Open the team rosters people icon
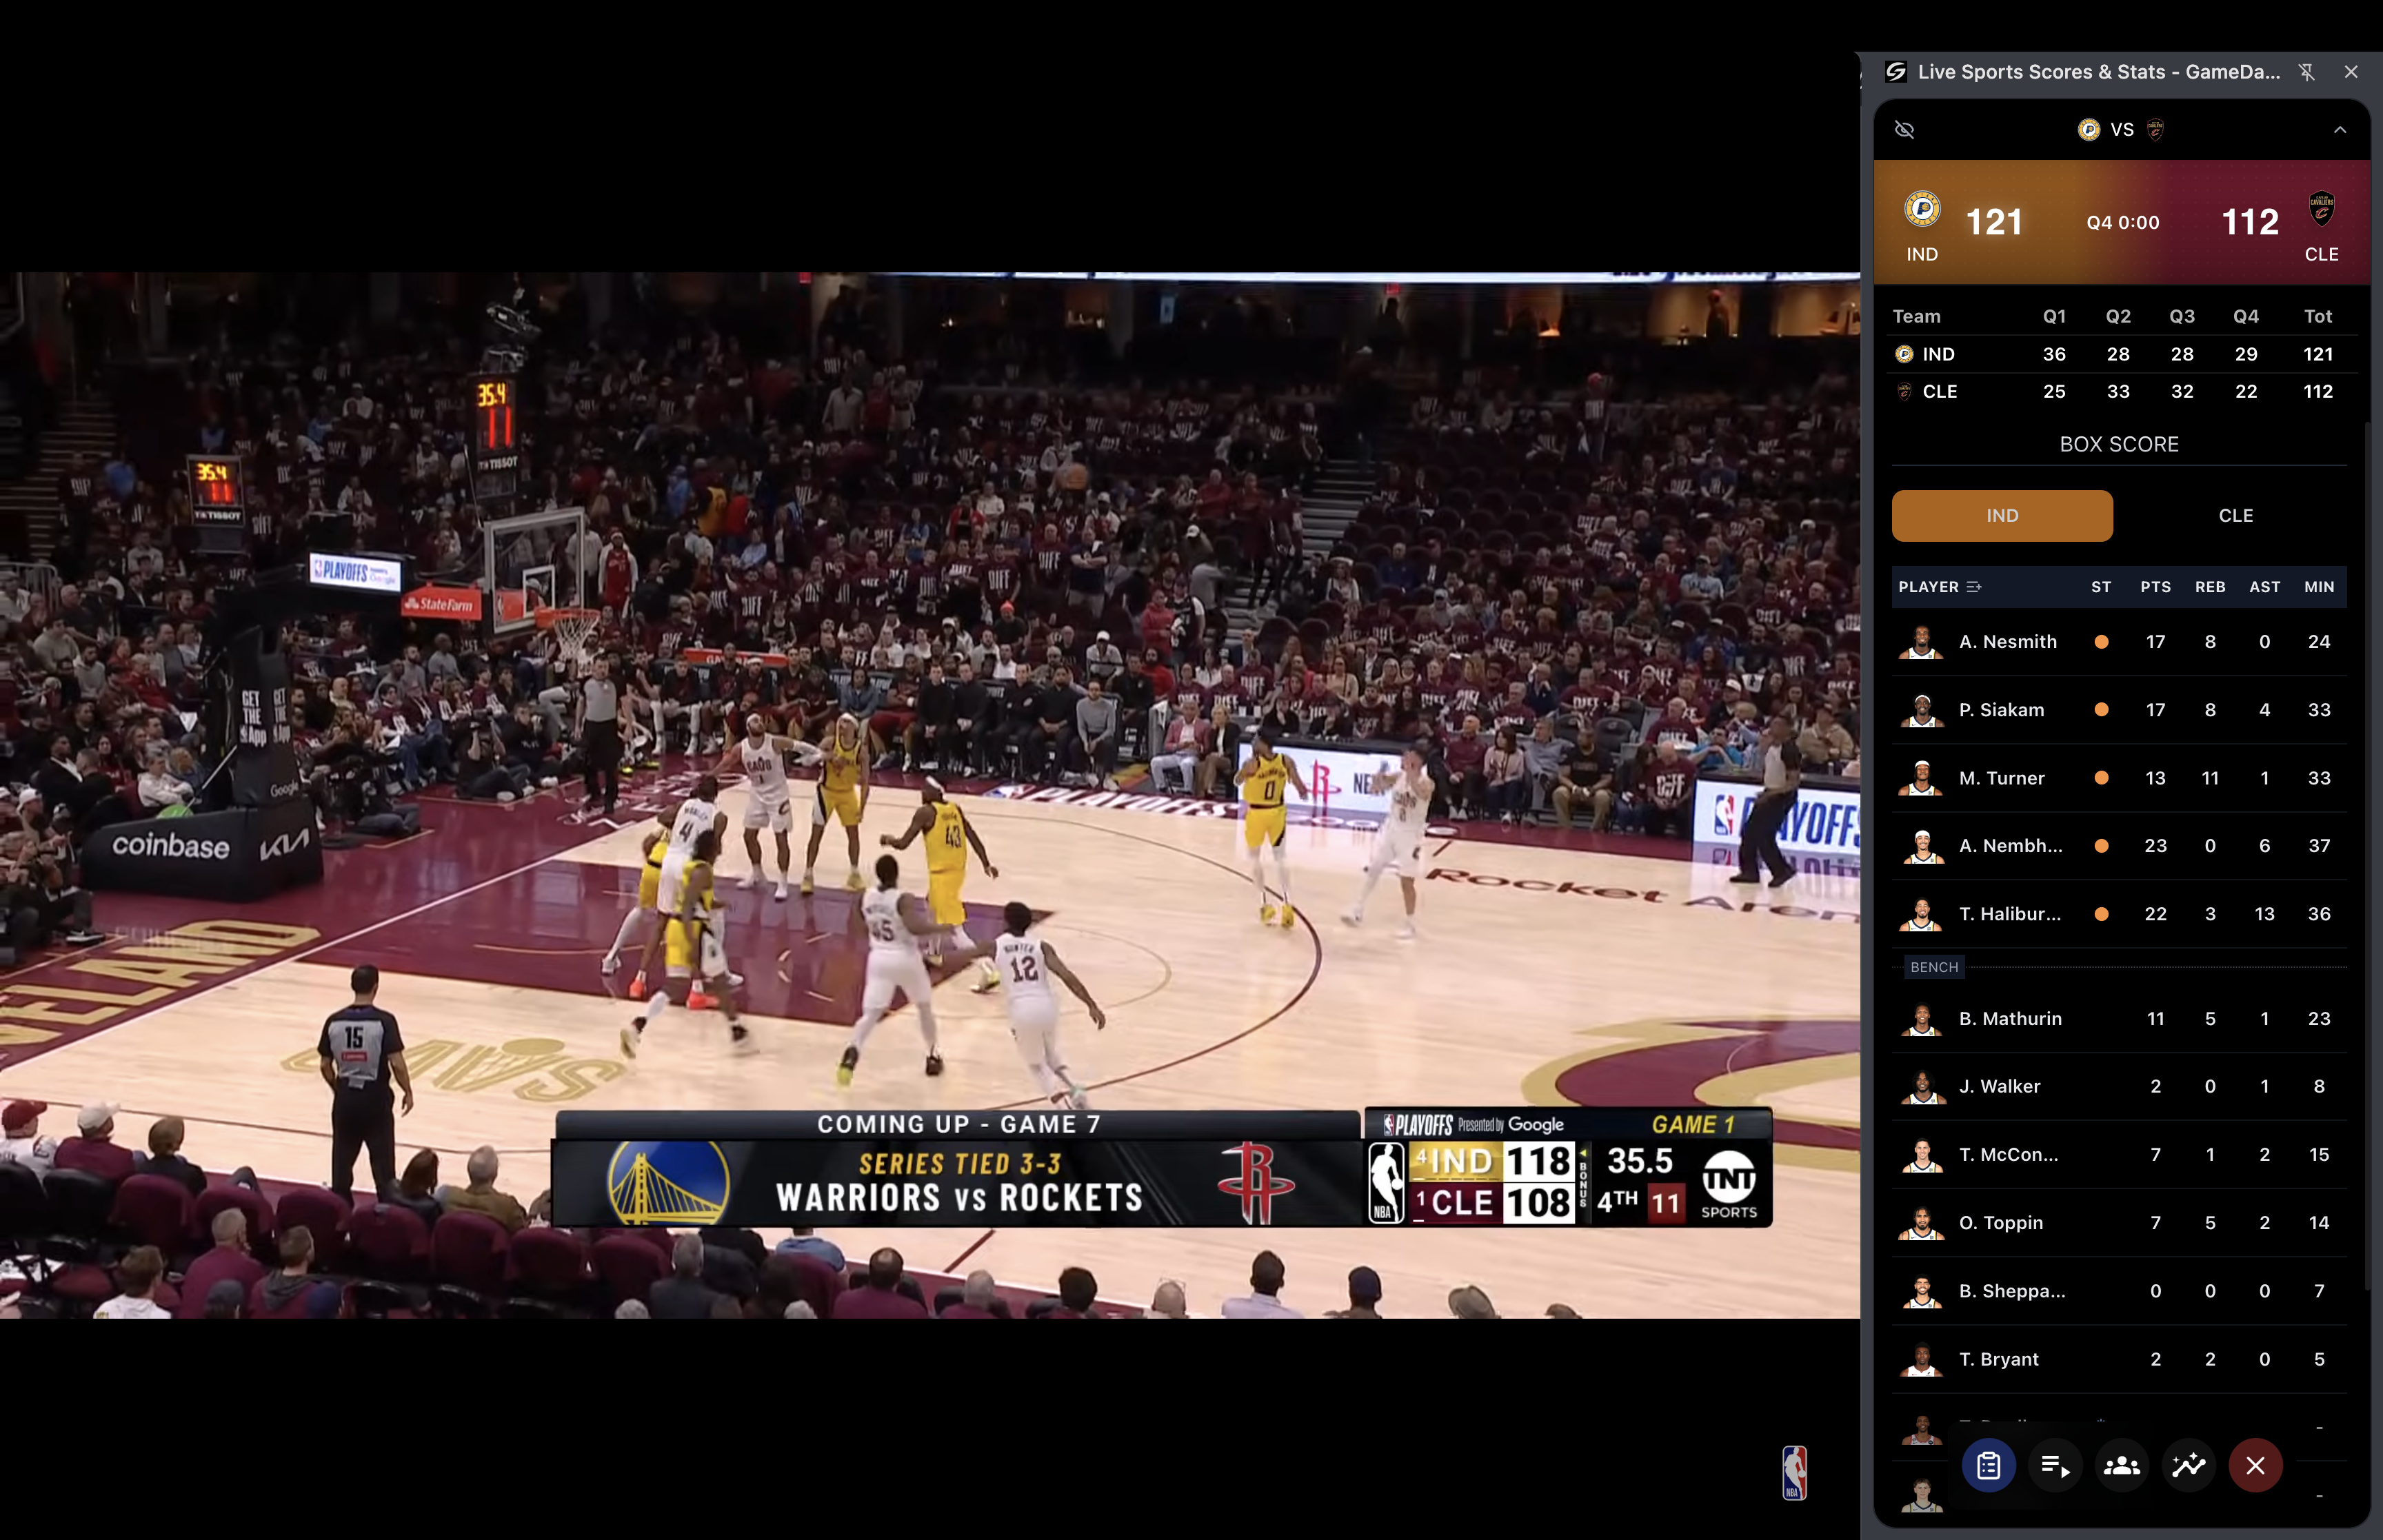The height and width of the screenshot is (1540, 2383). tap(2122, 1466)
